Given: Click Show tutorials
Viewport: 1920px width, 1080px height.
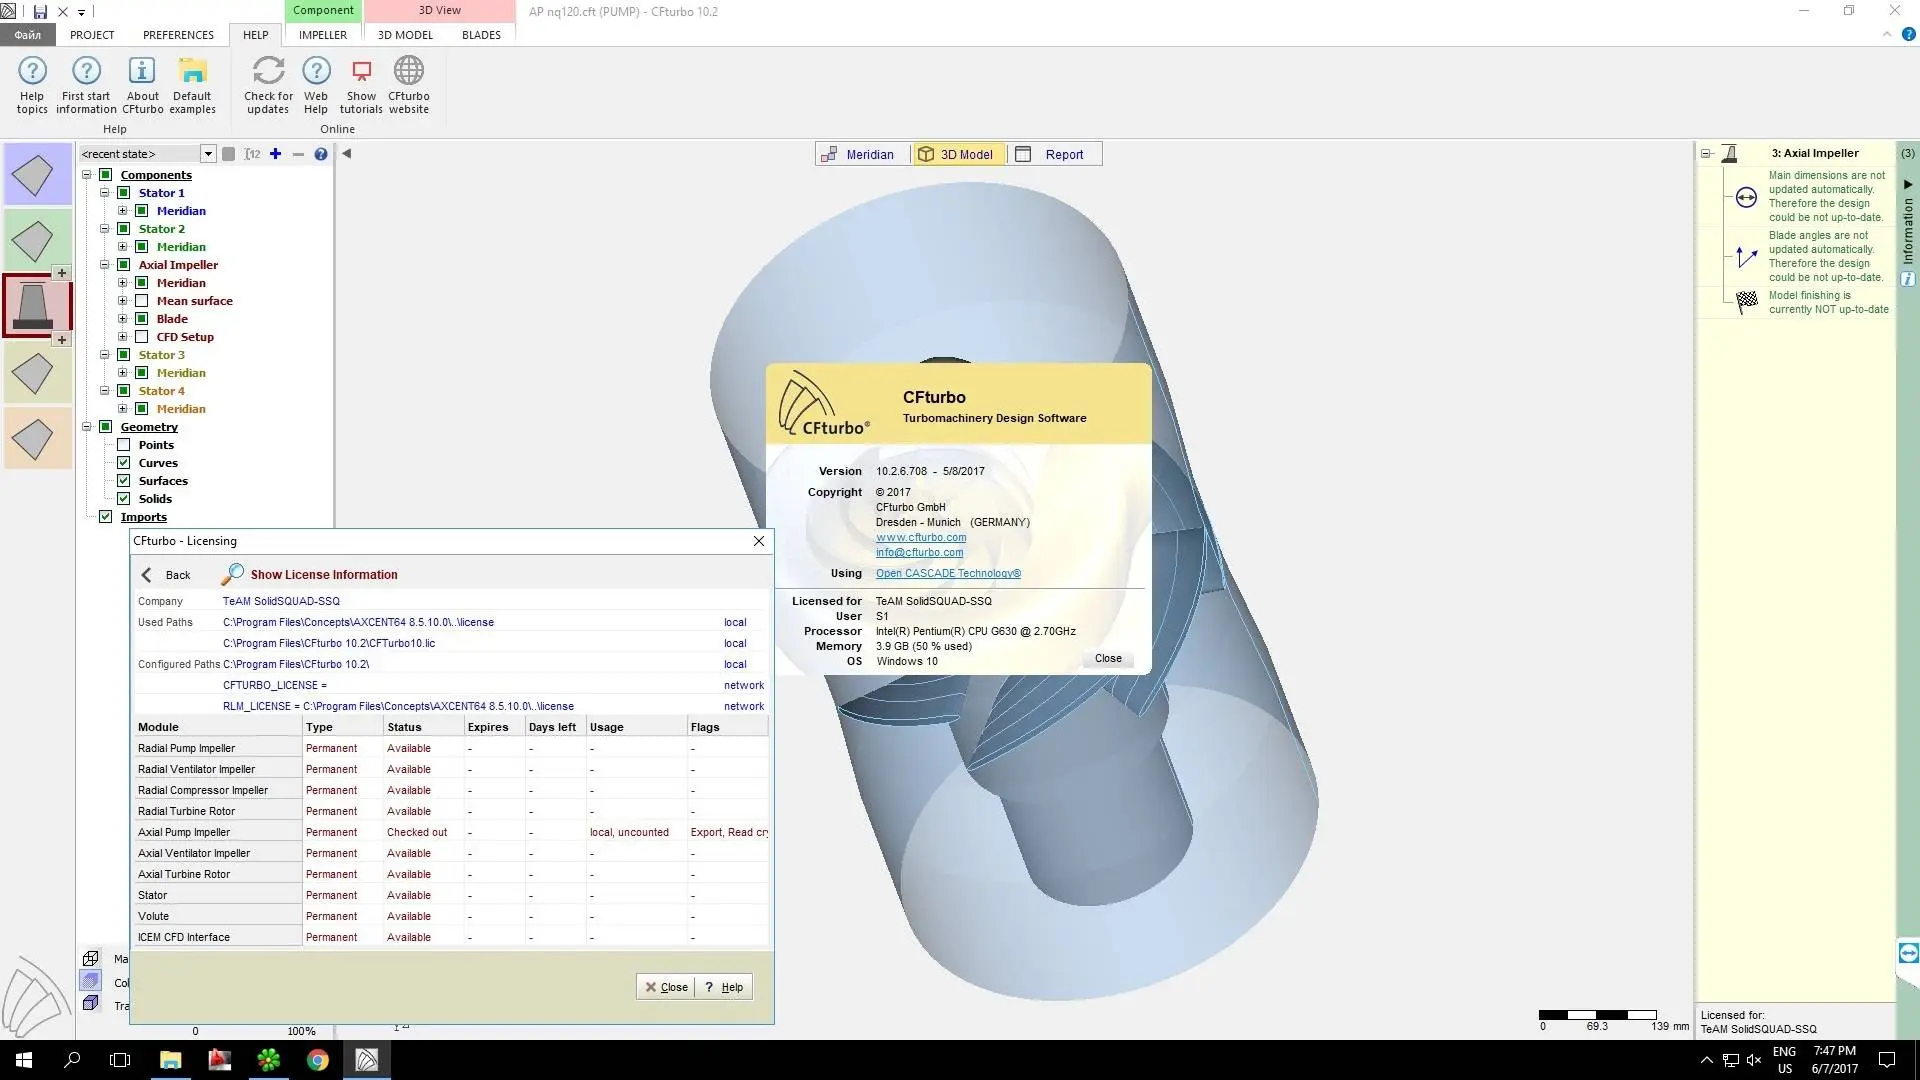Looking at the screenshot, I should click(361, 85).
